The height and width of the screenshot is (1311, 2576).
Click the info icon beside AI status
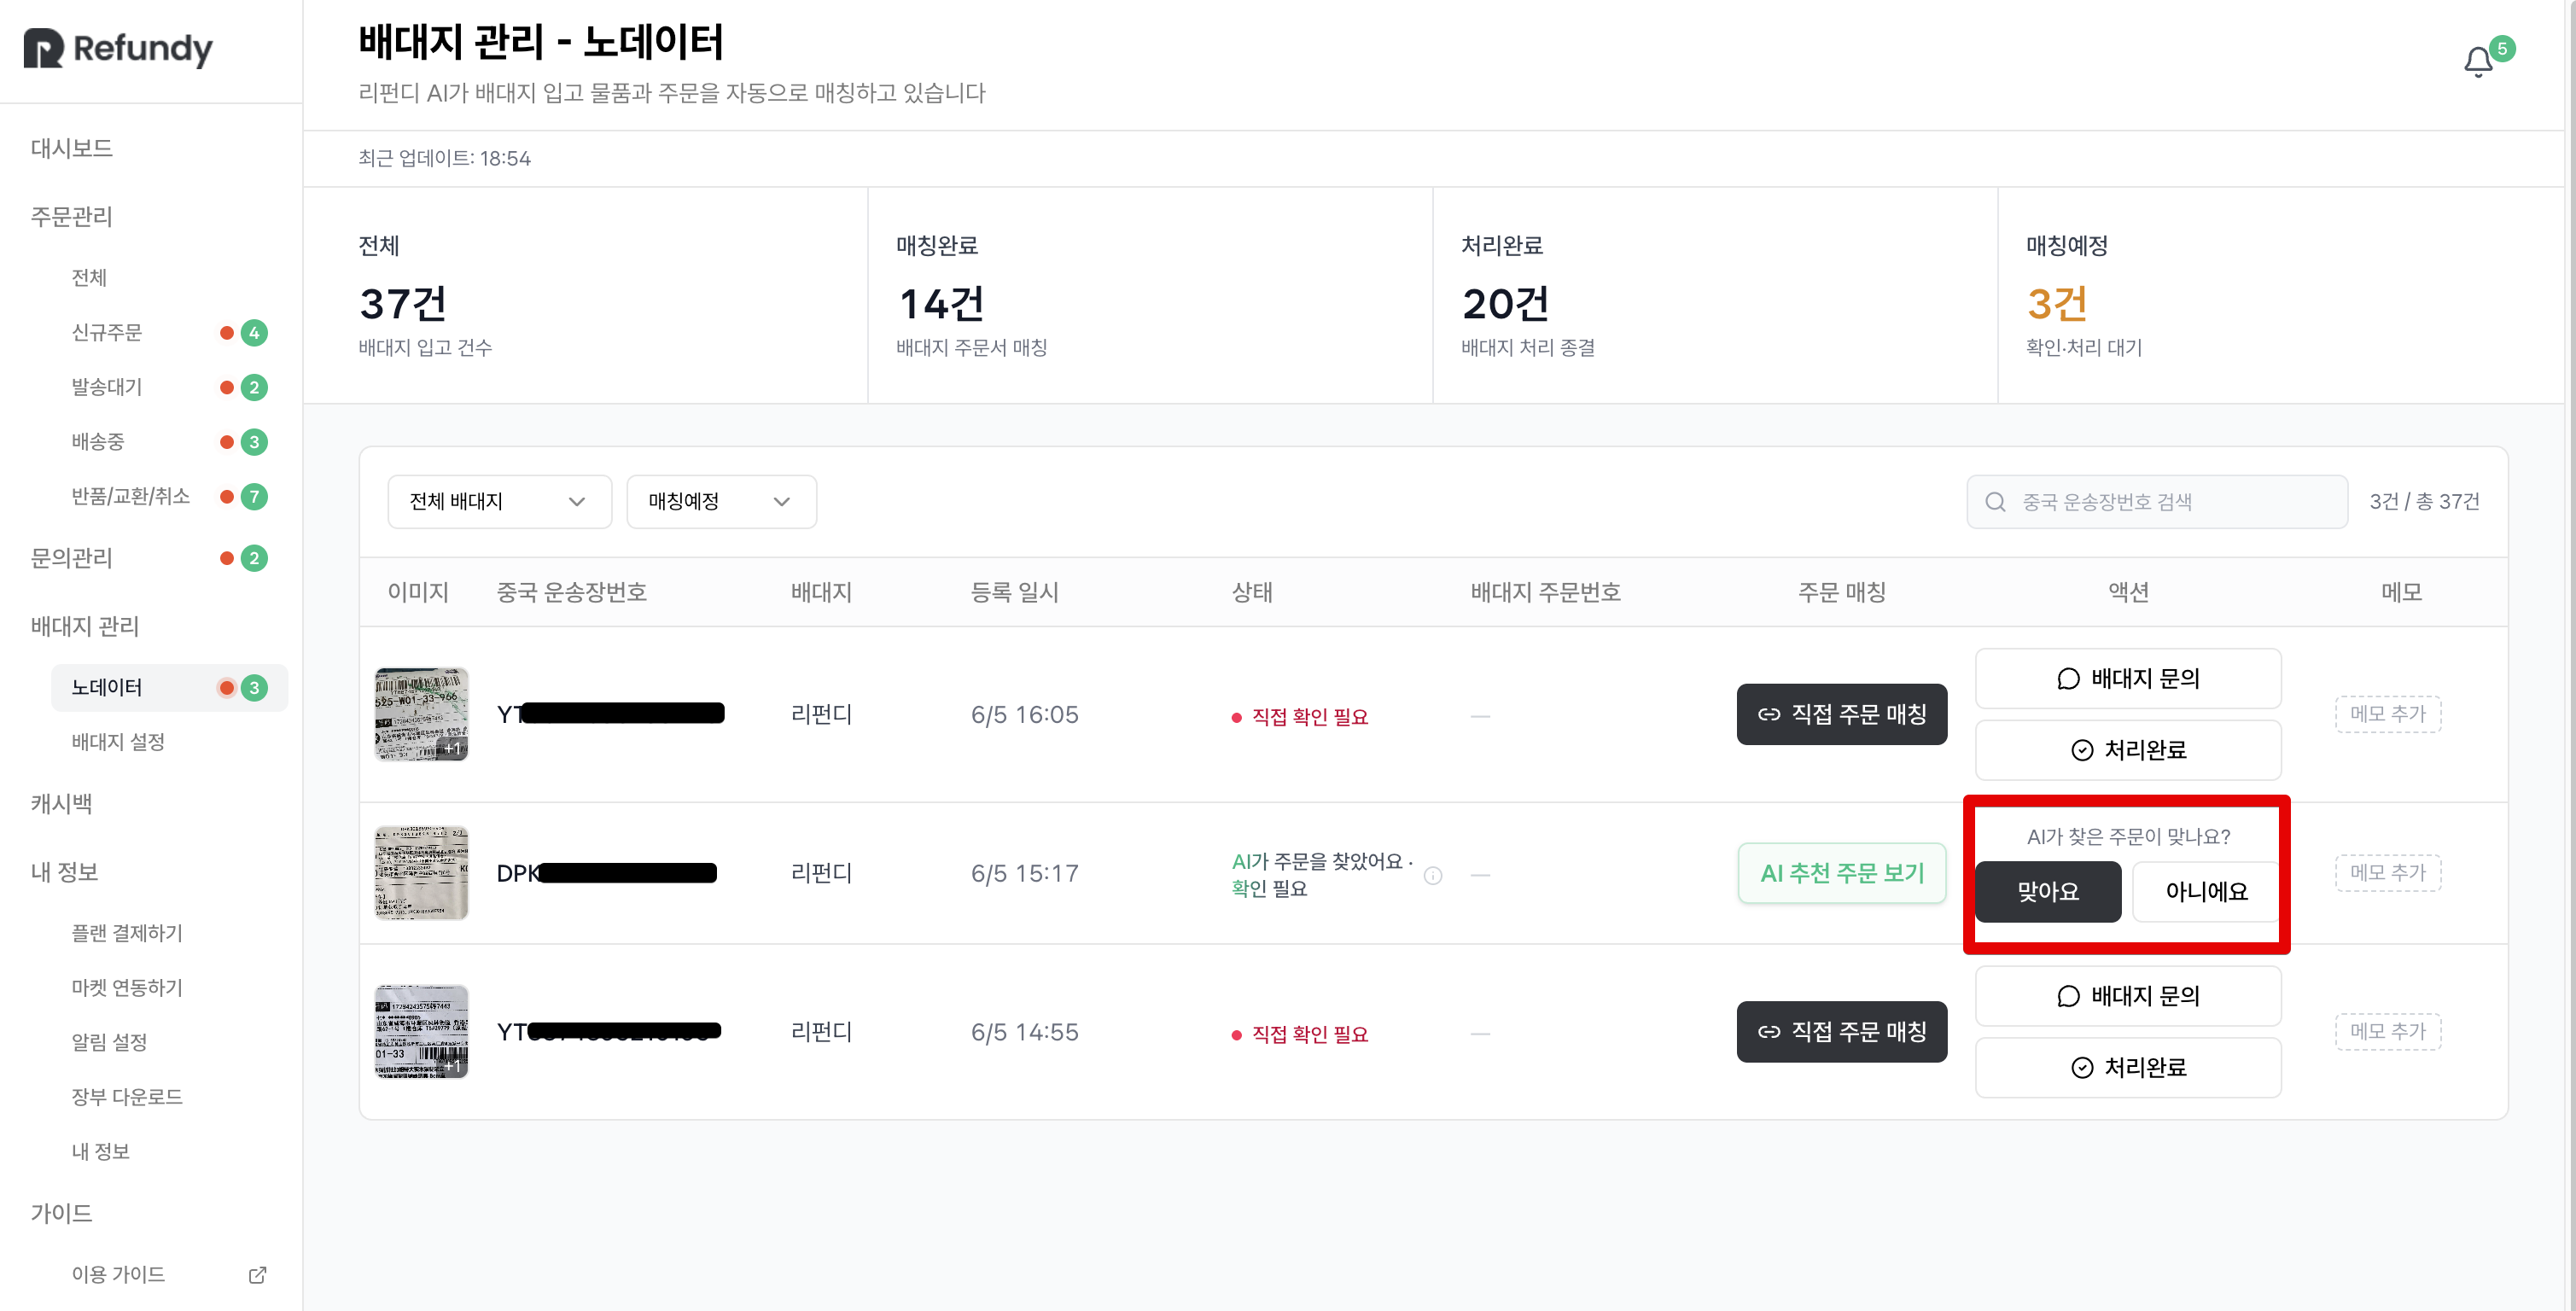click(1432, 875)
